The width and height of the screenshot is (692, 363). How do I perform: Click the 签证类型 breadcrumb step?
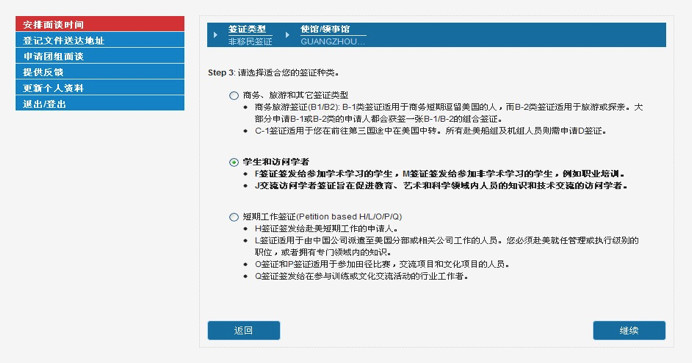(247, 29)
